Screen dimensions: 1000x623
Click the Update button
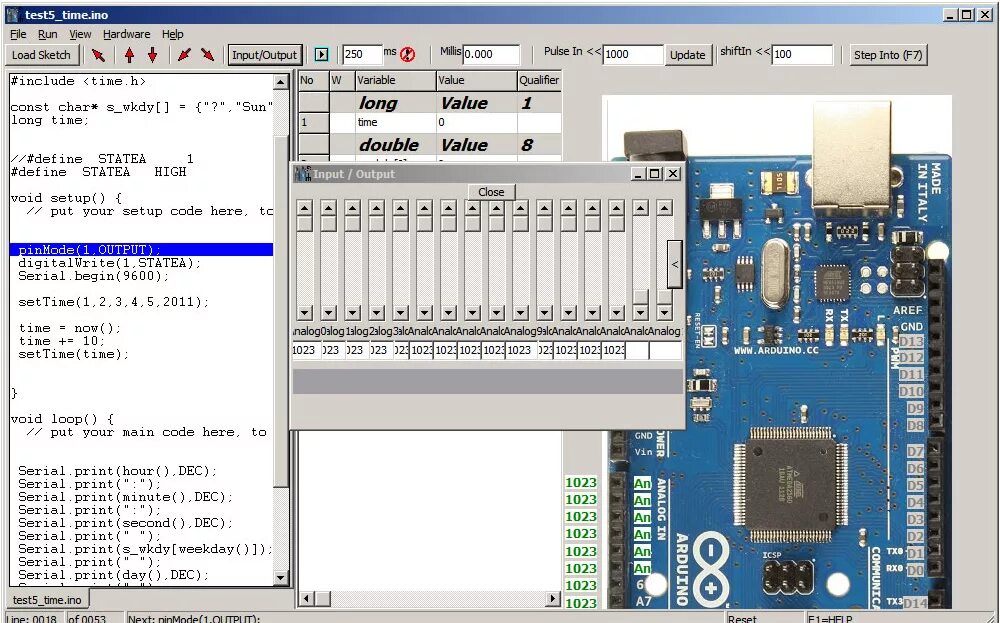pyautogui.click(x=688, y=55)
